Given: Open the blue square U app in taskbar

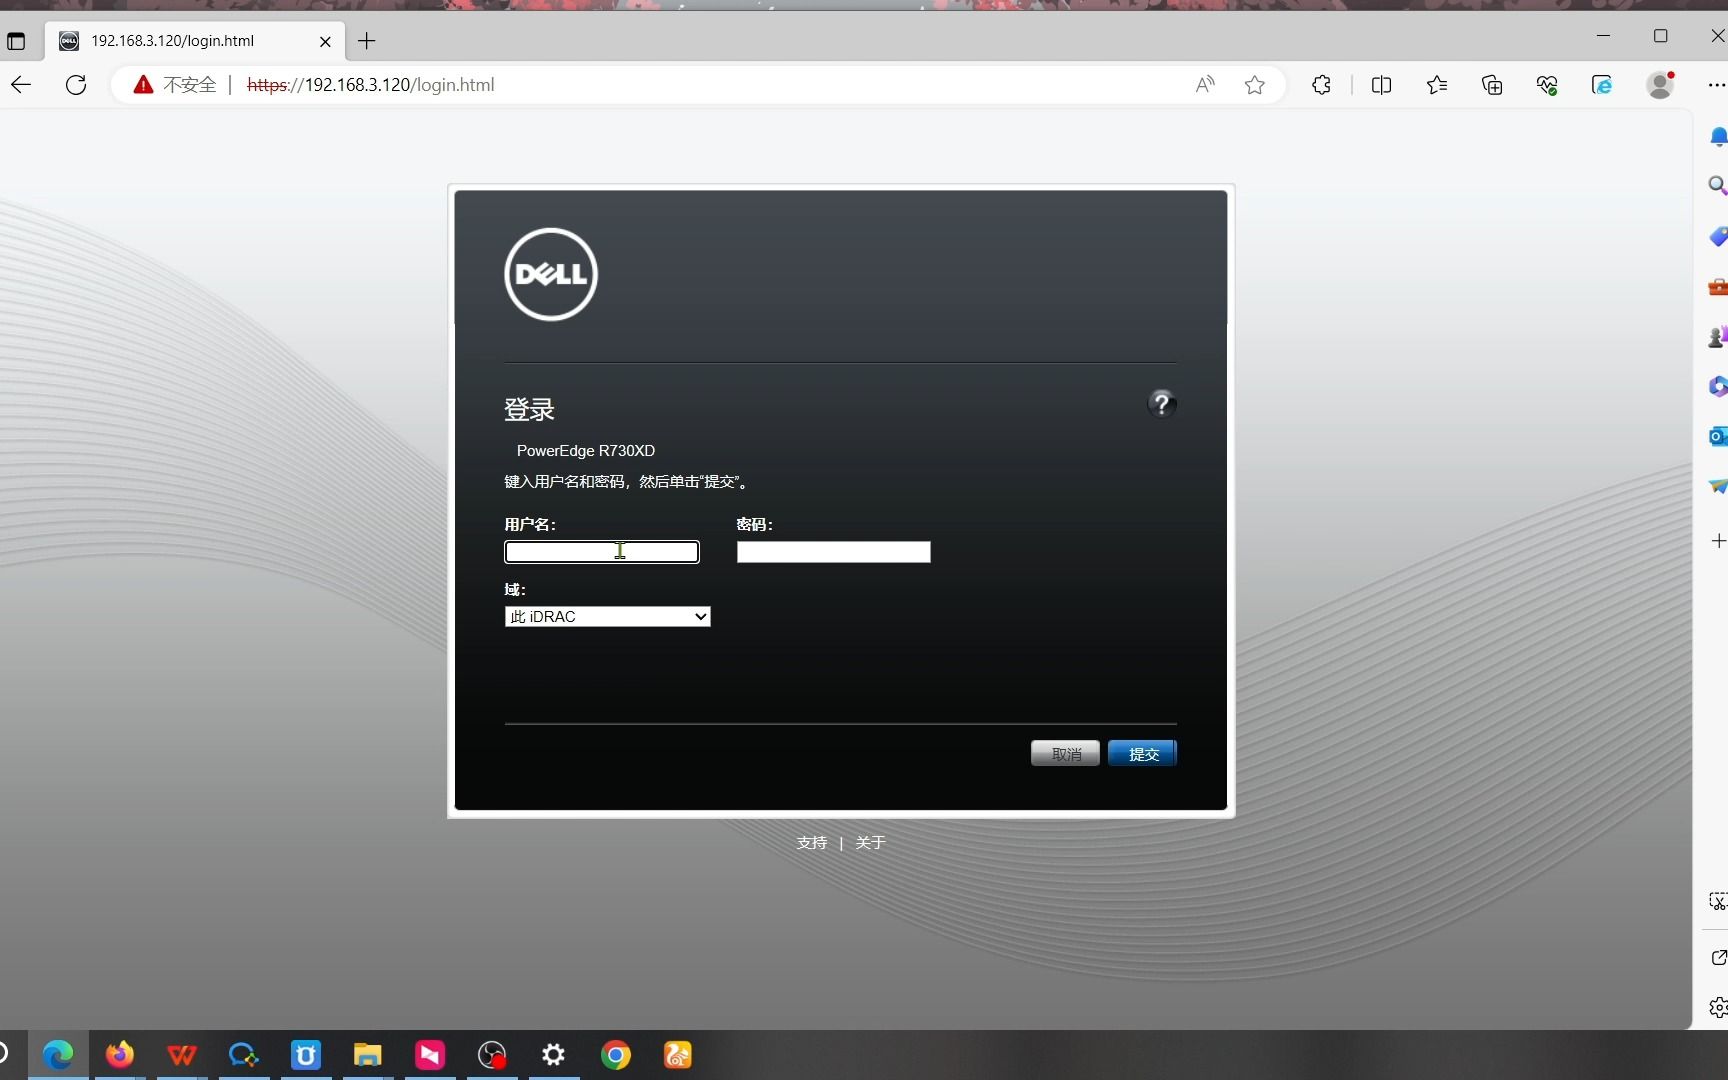Looking at the screenshot, I should pyautogui.click(x=306, y=1055).
